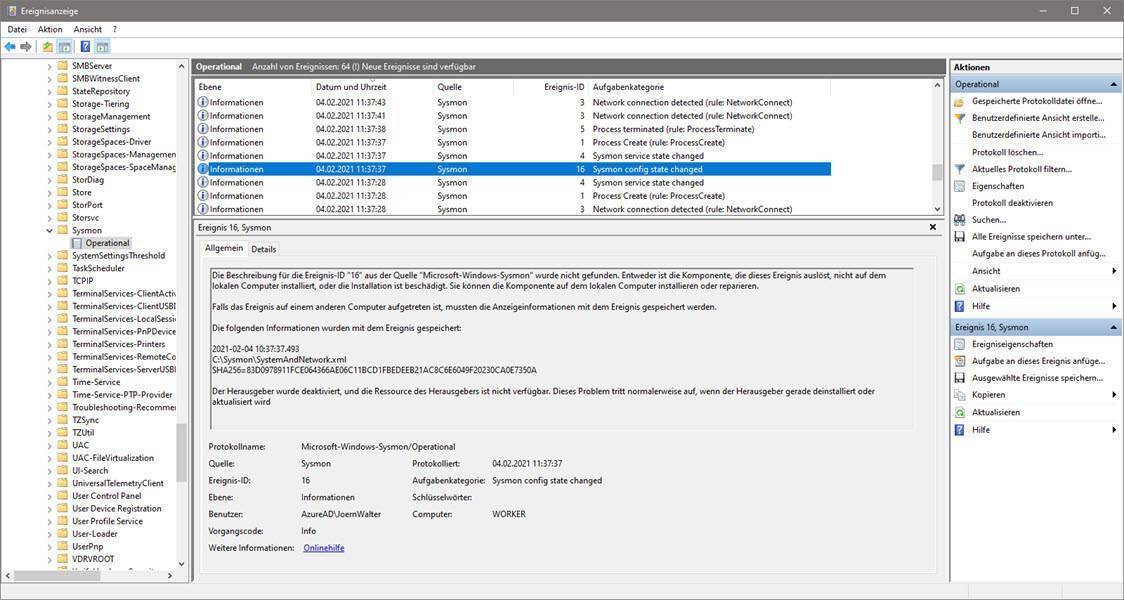
Task: Click the event list vertical scrollbar down arrow
Action: point(937,209)
